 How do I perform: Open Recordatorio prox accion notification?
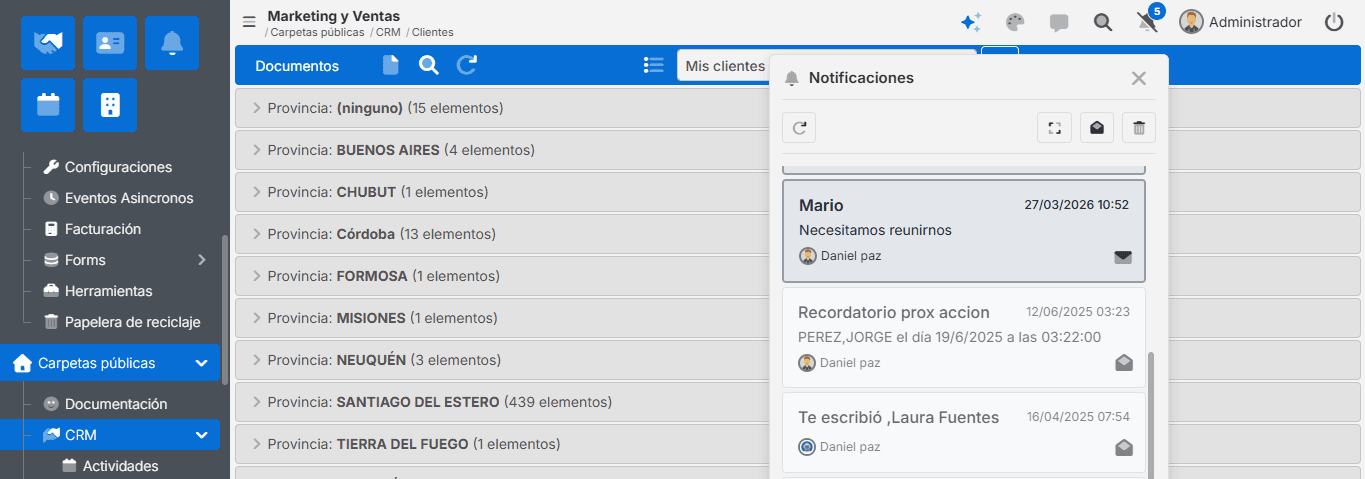point(964,338)
